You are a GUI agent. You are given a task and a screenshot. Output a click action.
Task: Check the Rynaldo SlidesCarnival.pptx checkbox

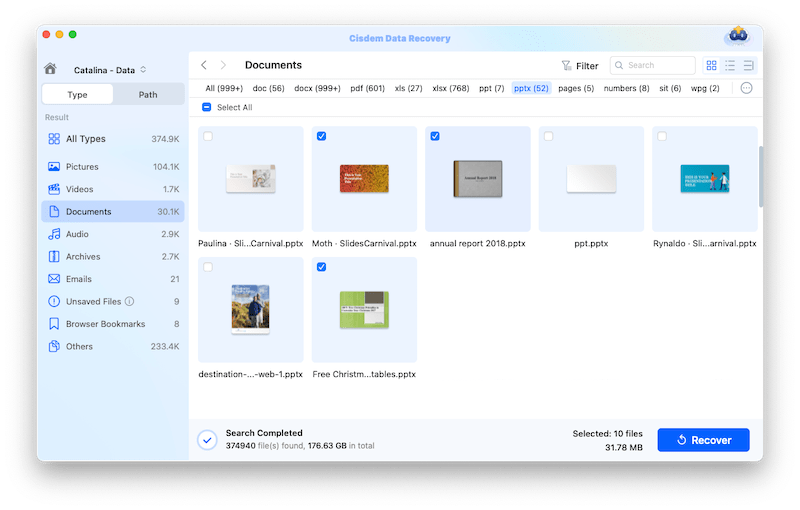pos(662,136)
